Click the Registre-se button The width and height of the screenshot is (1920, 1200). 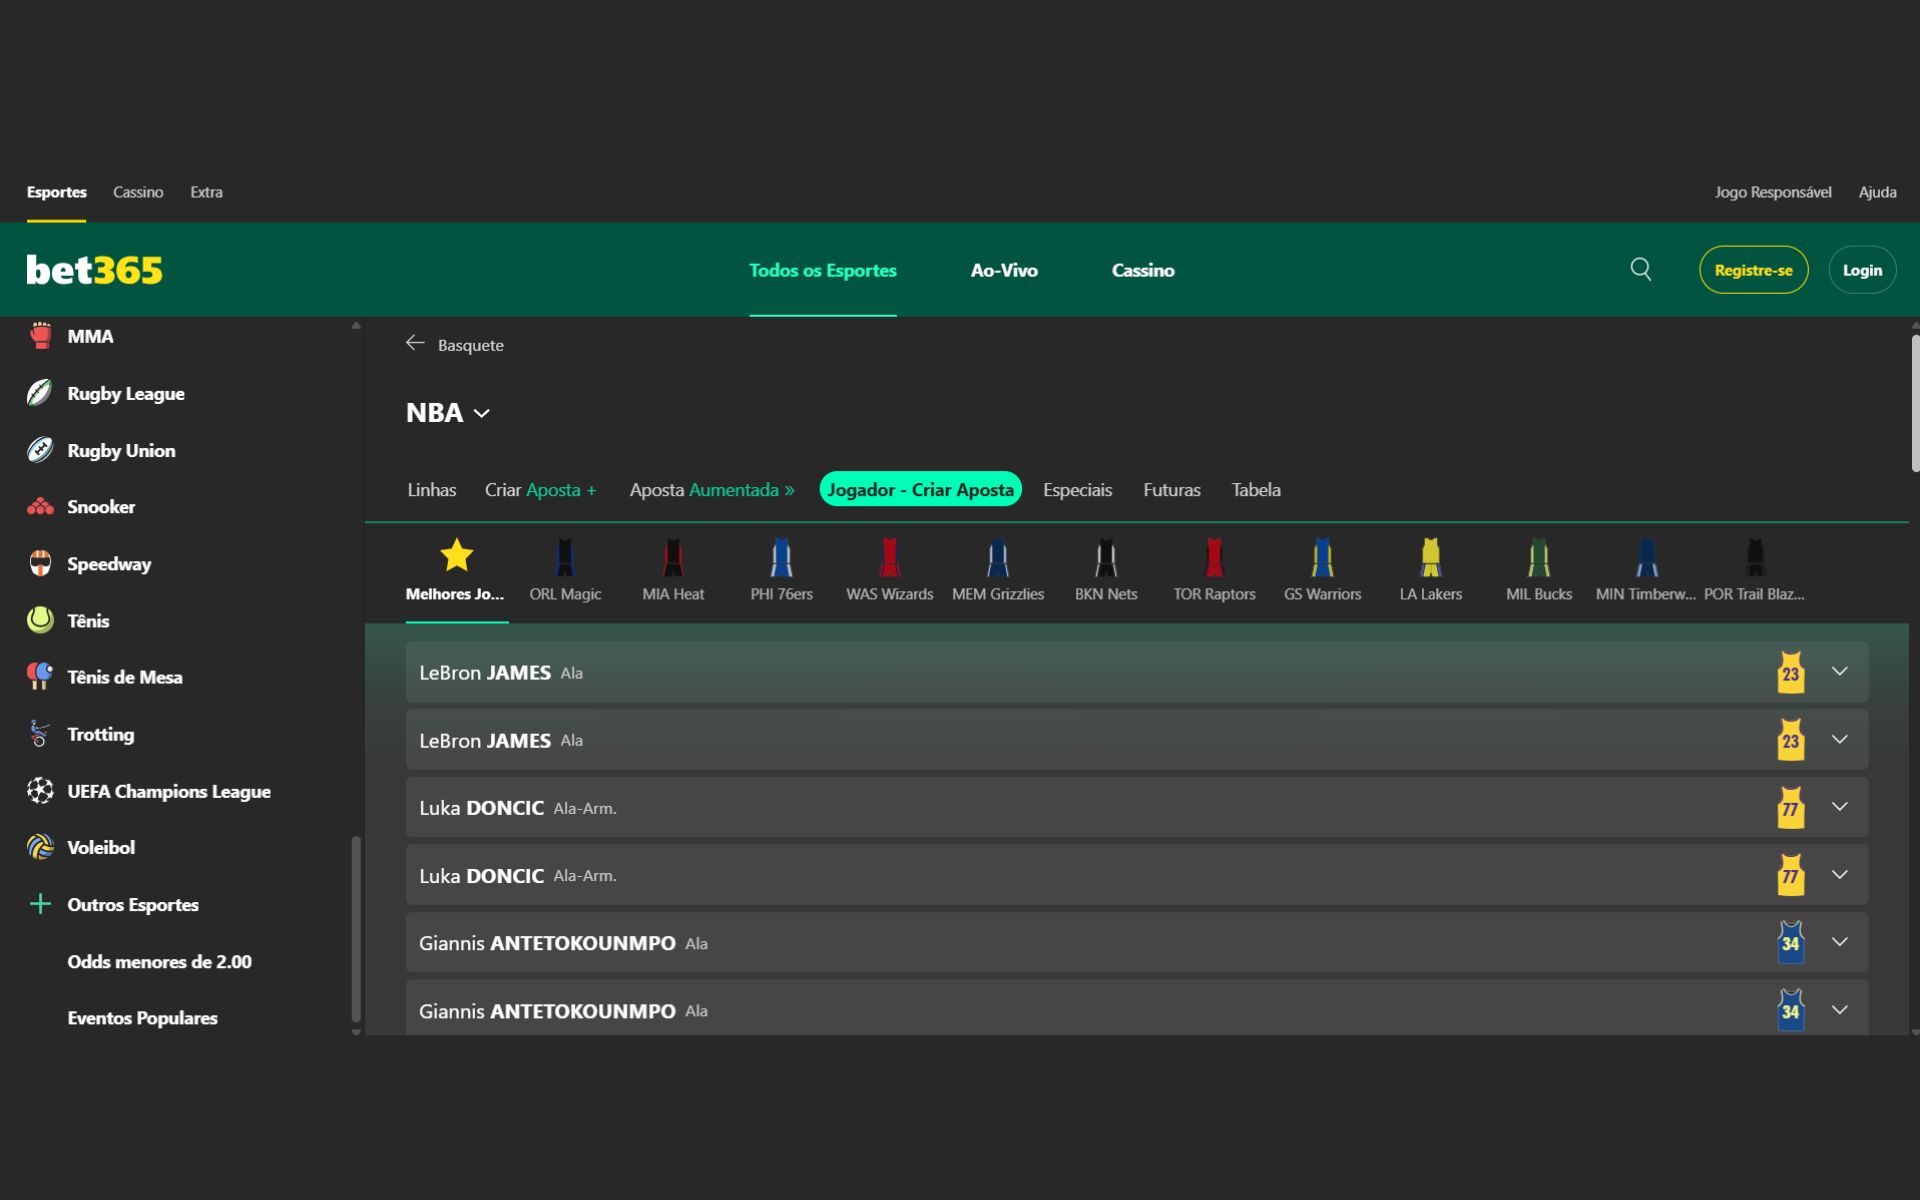coord(1753,269)
